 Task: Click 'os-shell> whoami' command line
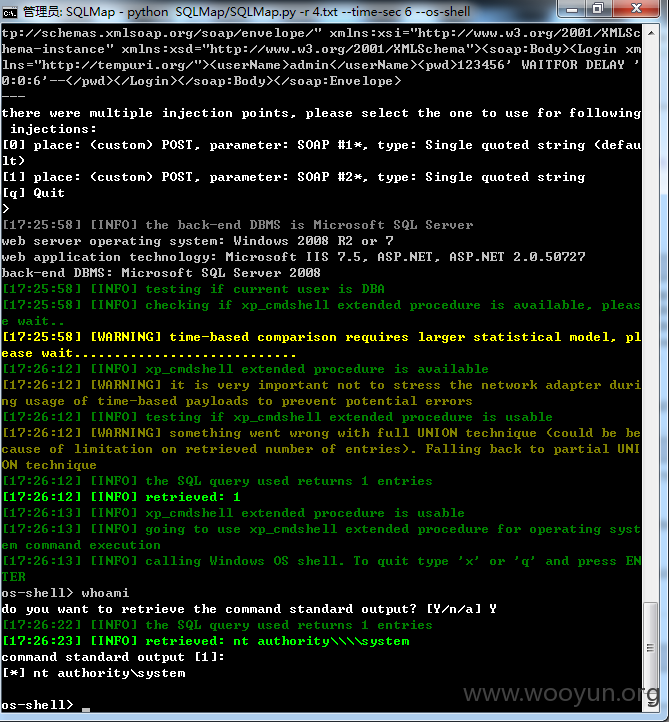(65, 593)
